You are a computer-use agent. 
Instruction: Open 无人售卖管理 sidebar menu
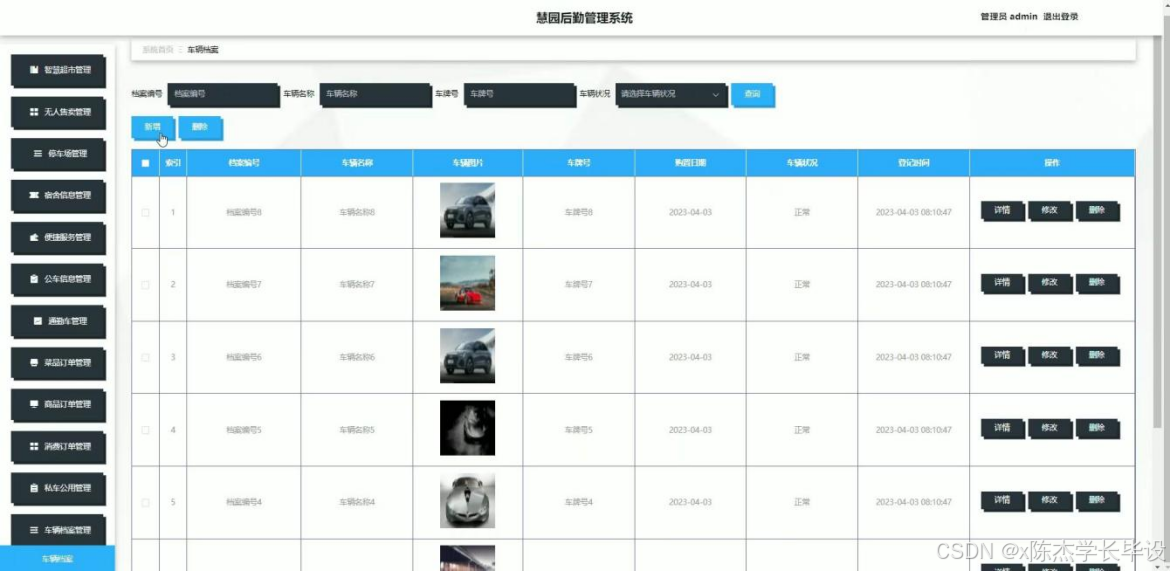tap(58, 113)
